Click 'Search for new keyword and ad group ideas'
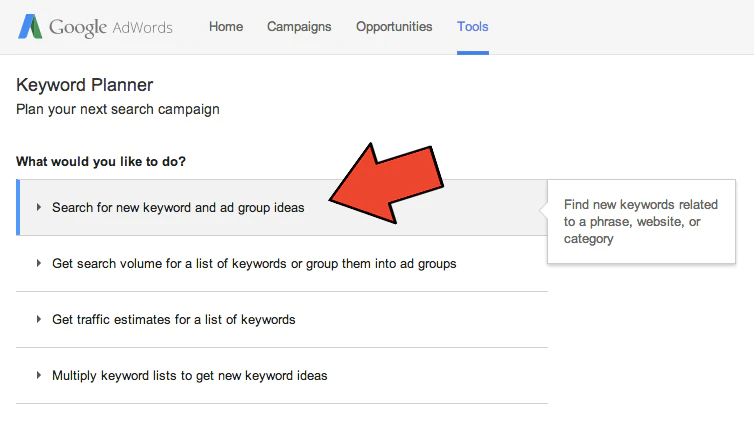Screen dimensions: 754x442 (x=178, y=208)
